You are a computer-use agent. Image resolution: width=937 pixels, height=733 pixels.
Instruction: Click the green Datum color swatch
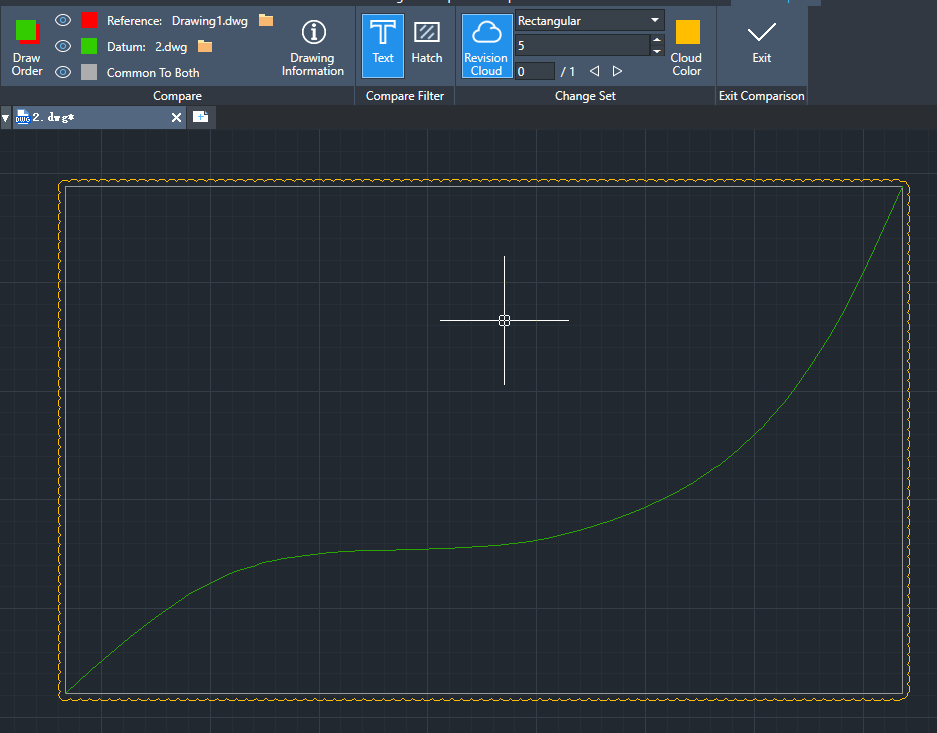[x=89, y=46]
